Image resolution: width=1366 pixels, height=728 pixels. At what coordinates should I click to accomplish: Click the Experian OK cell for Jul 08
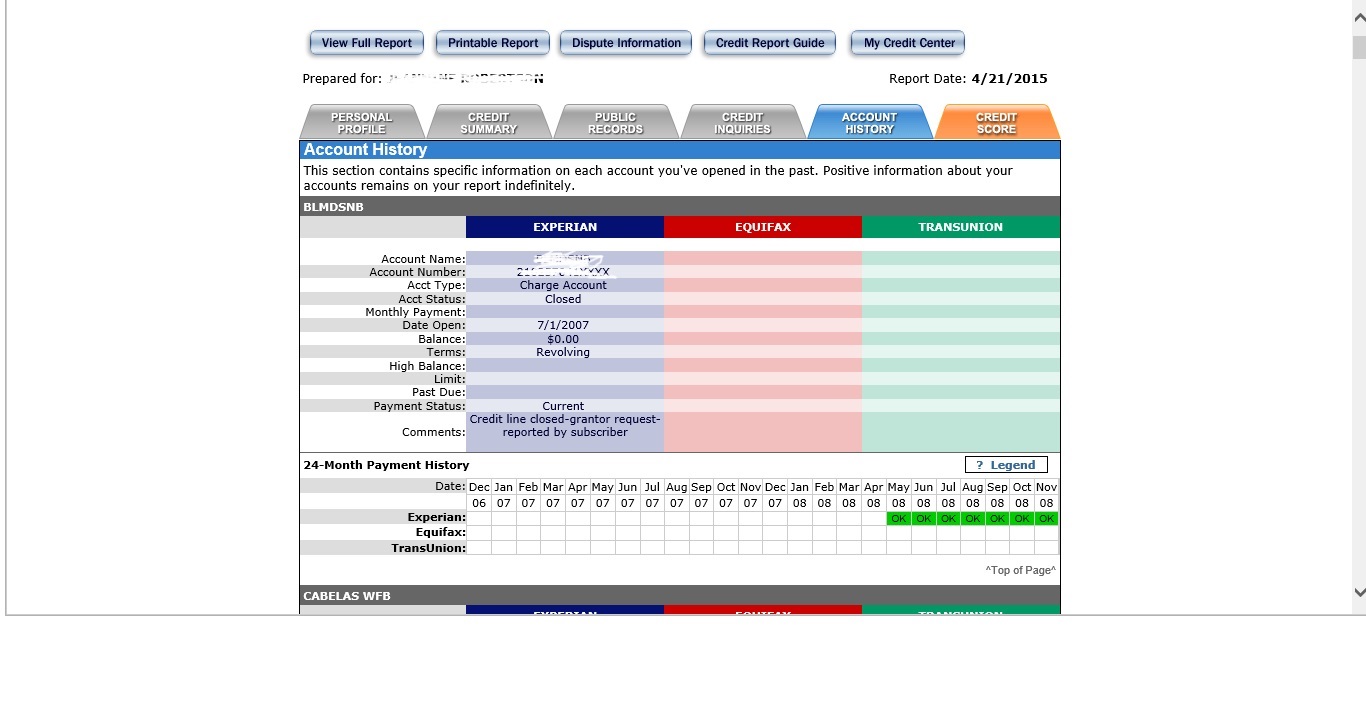[x=948, y=518]
